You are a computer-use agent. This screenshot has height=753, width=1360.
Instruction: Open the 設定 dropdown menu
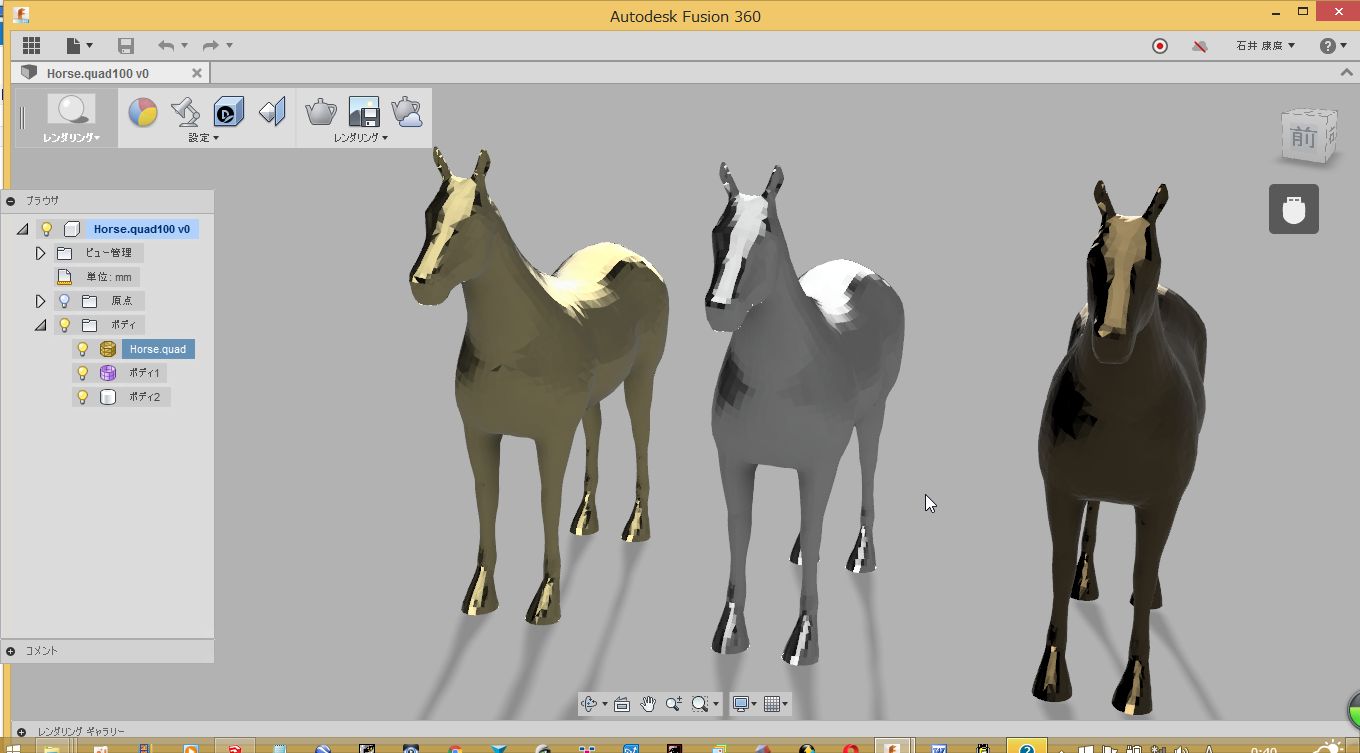204,138
